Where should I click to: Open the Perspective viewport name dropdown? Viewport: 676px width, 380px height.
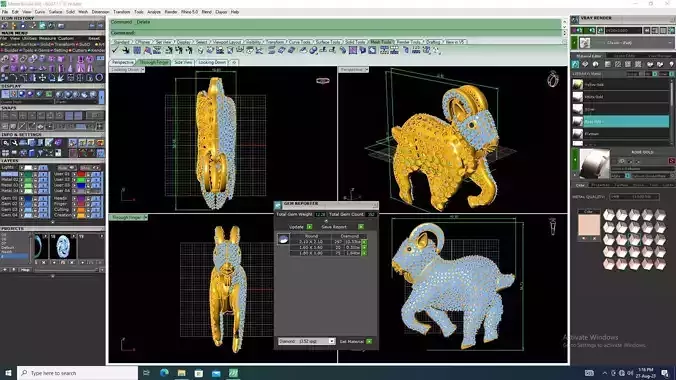[366, 69]
